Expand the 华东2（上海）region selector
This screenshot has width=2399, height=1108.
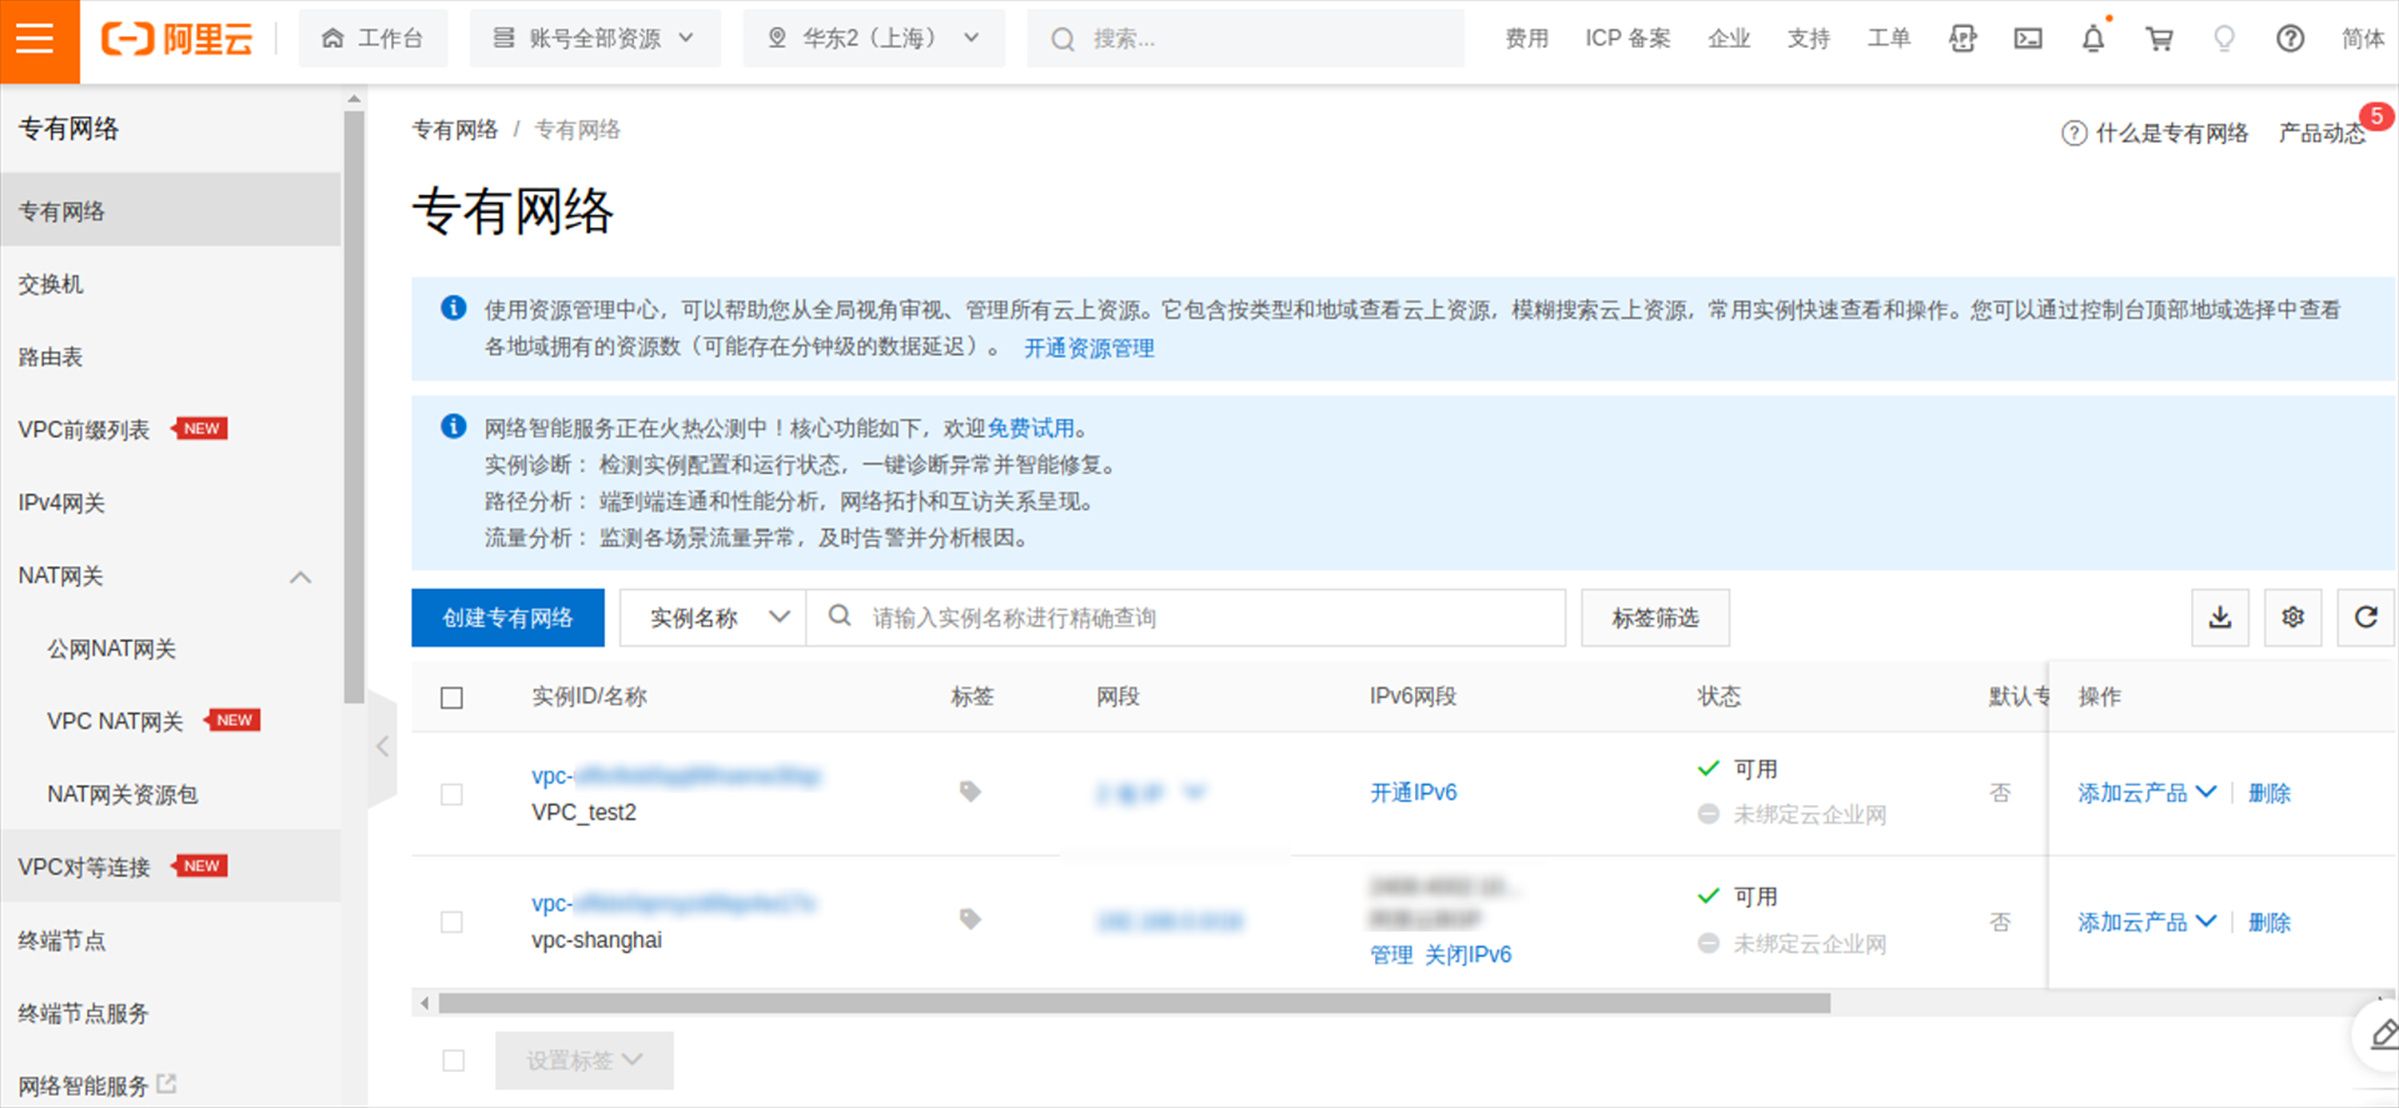[873, 39]
